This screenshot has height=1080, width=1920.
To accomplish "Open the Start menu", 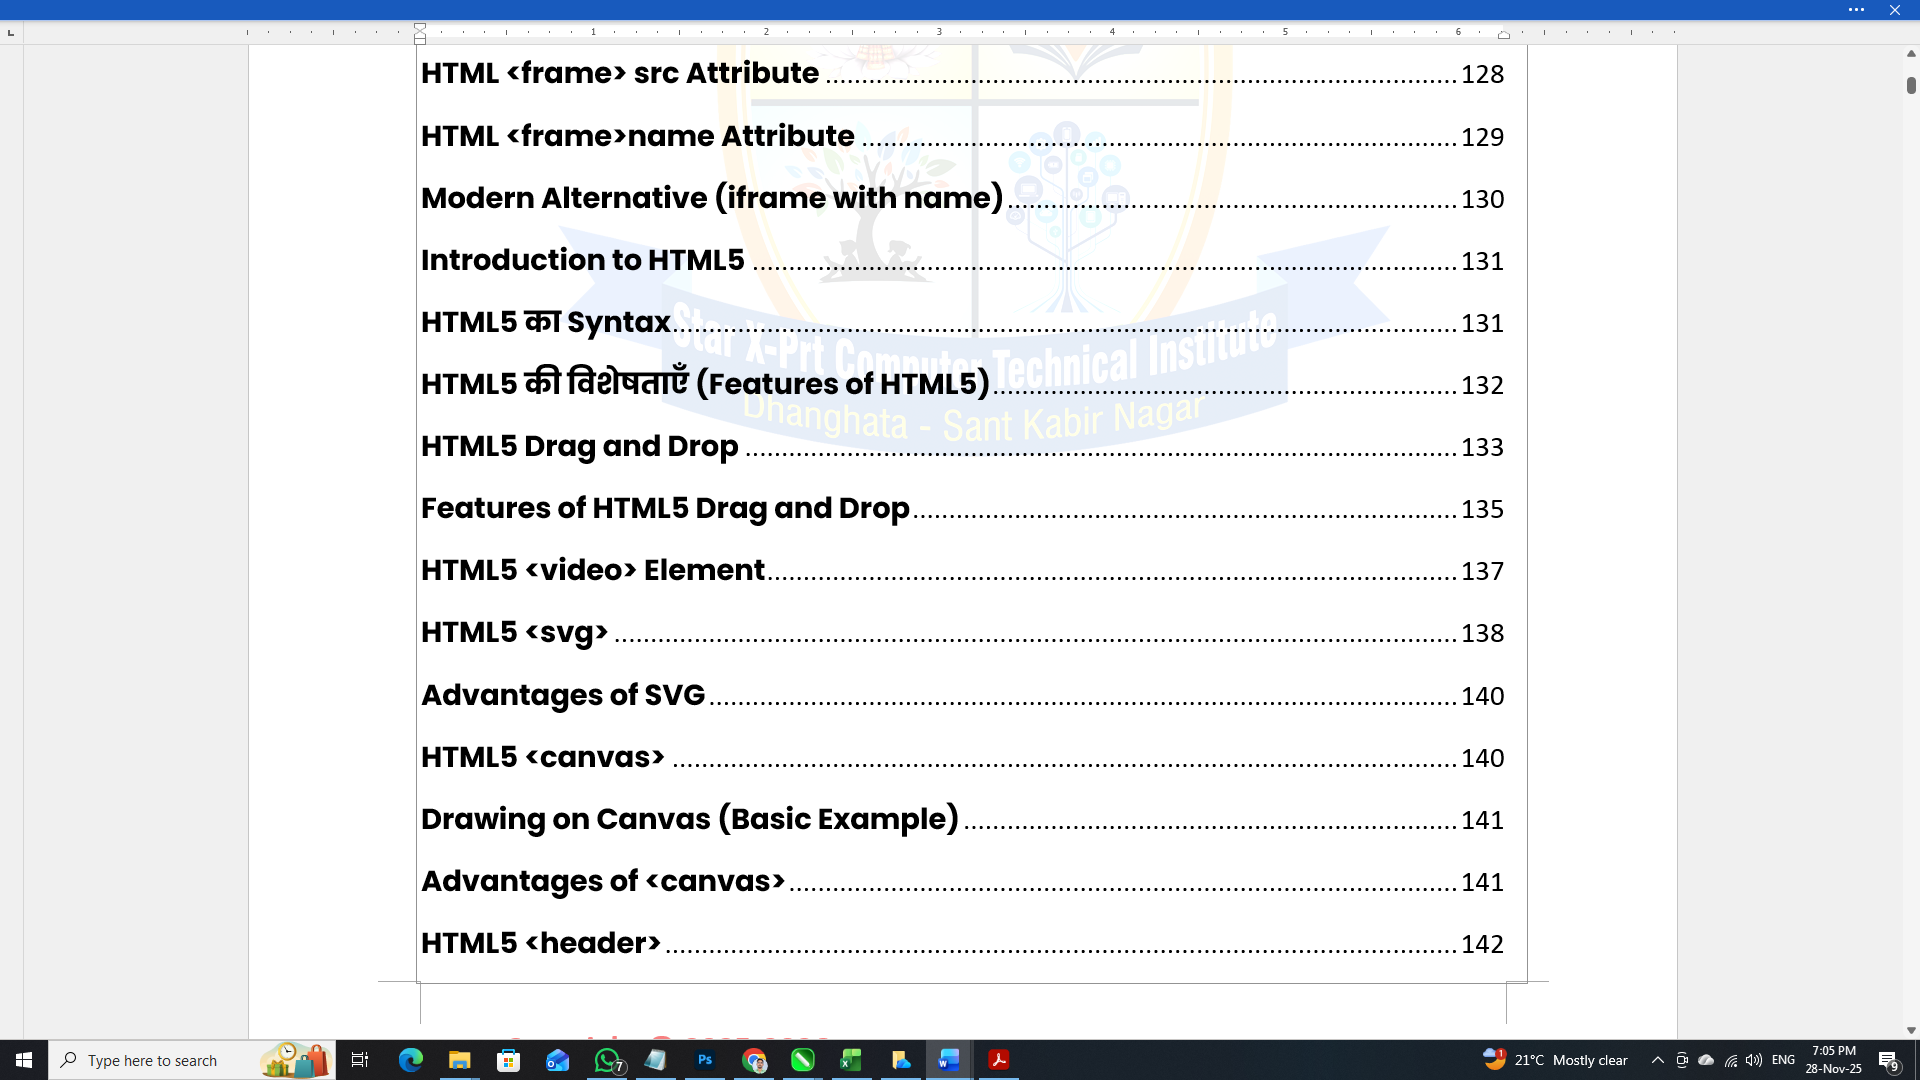I will click(x=22, y=1060).
